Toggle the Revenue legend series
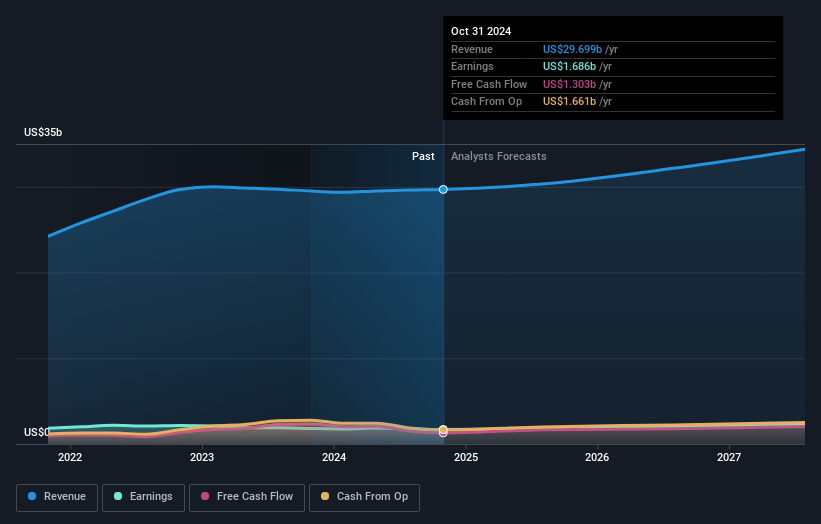Image resolution: width=821 pixels, height=524 pixels. [57, 497]
